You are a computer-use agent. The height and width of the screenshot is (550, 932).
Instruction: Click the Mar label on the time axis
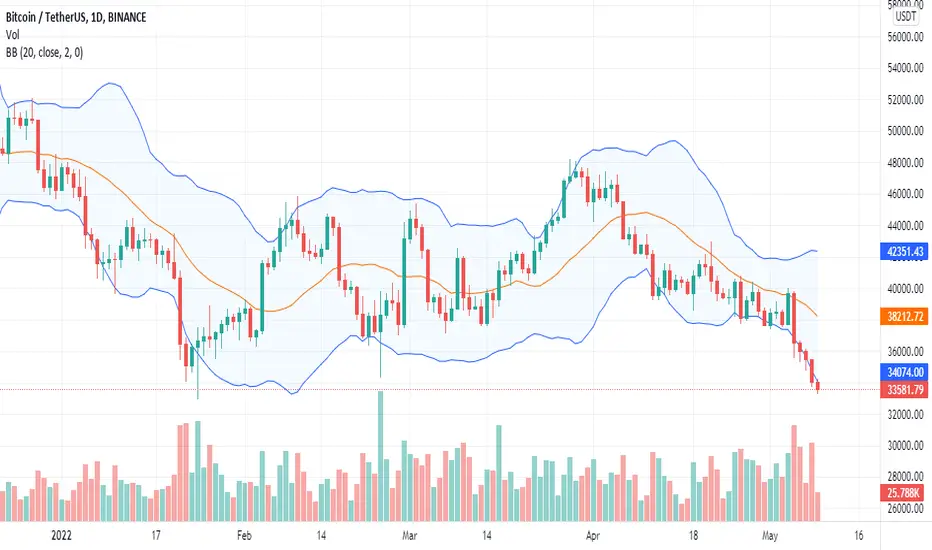(x=410, y=535)
